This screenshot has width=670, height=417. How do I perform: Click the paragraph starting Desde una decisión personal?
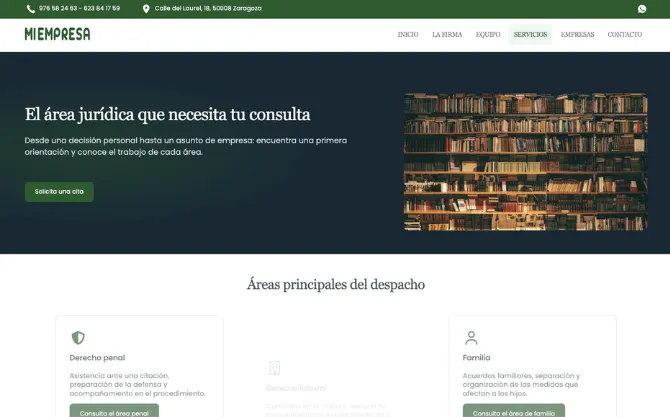pyautogui.click(x=186, y=146)
